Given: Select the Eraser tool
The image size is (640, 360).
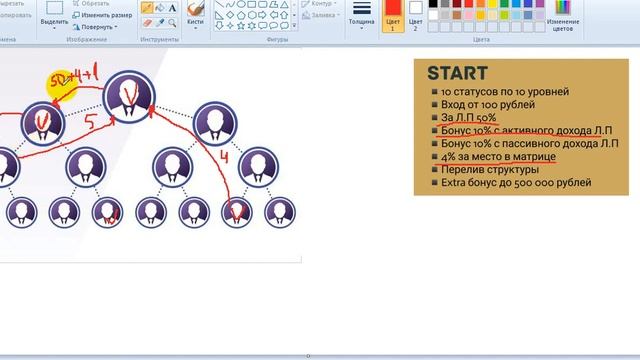Looking at the screenshot, I should click(x=147, y=22).
